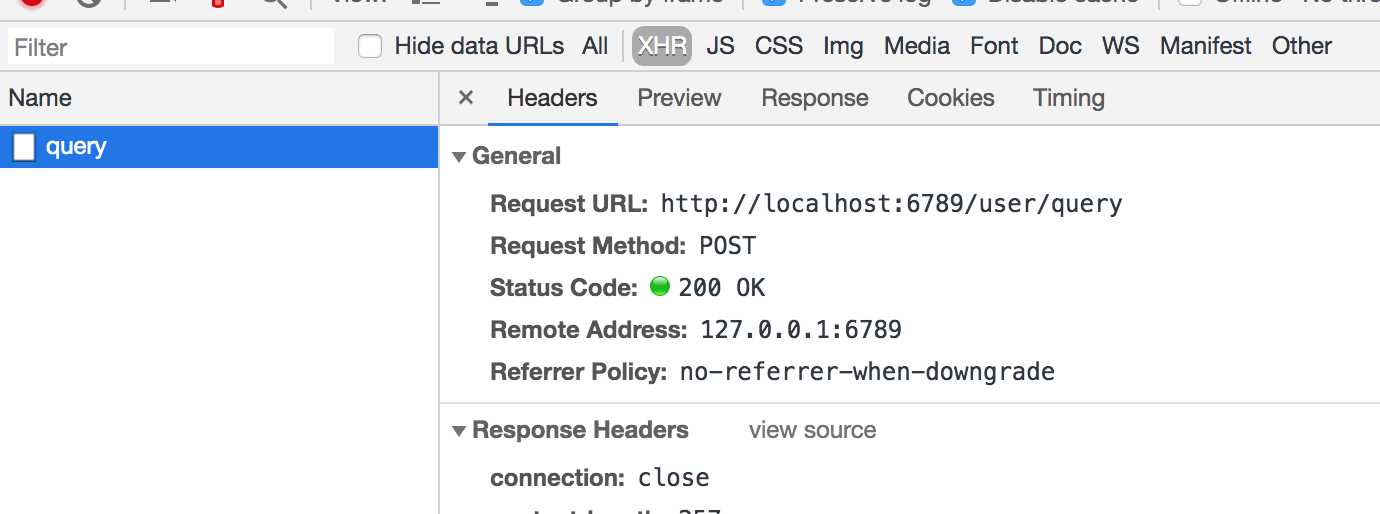Image resolution: width=1380 pixels, height=514 pixels.
Task: Close the request details panel
Action: click(465, 98)
